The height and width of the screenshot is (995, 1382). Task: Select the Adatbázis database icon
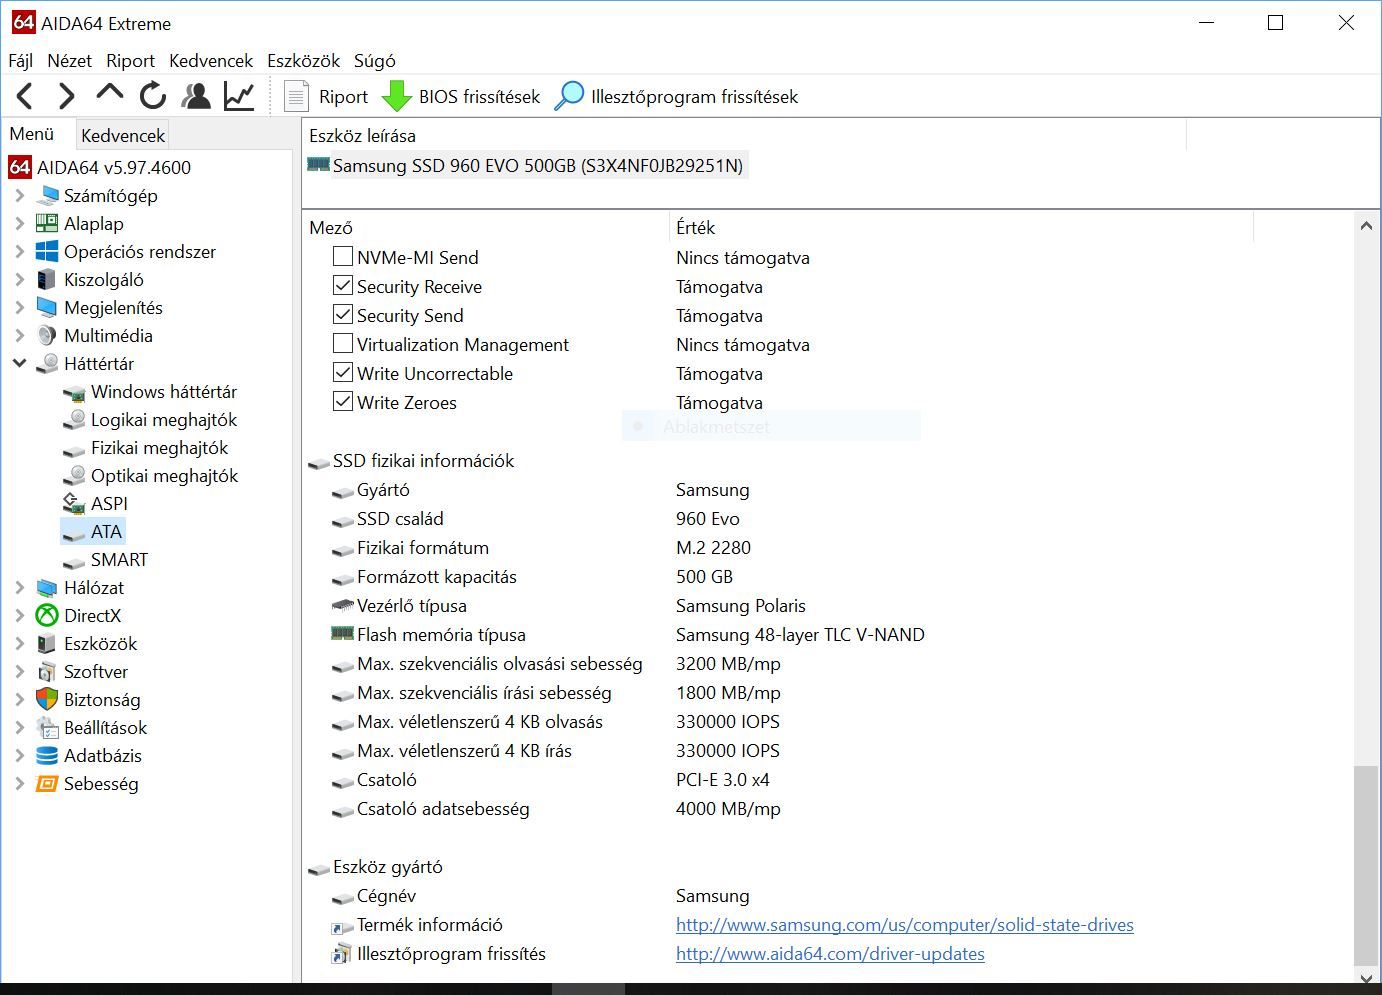click(47, 755)
